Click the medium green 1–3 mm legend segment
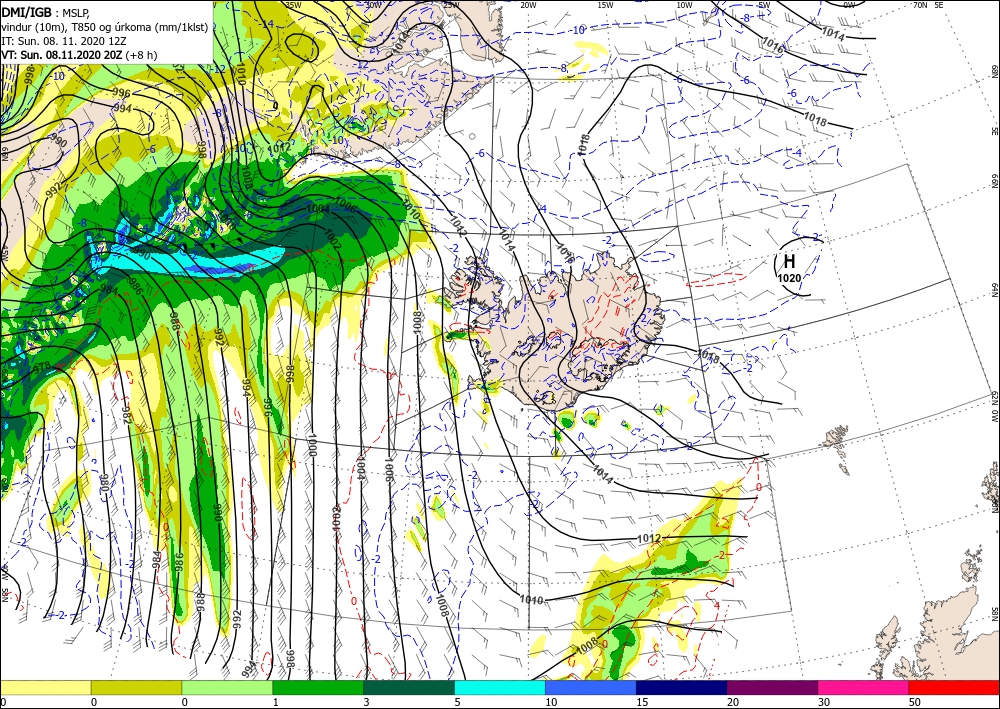 tap(318, 687)
